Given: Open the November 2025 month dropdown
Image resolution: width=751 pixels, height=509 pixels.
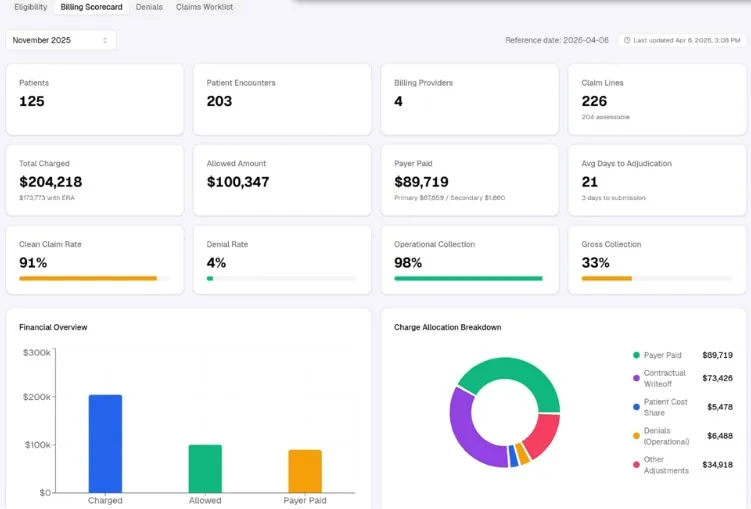Looking at the screenshot, I should tap(61, 40).
